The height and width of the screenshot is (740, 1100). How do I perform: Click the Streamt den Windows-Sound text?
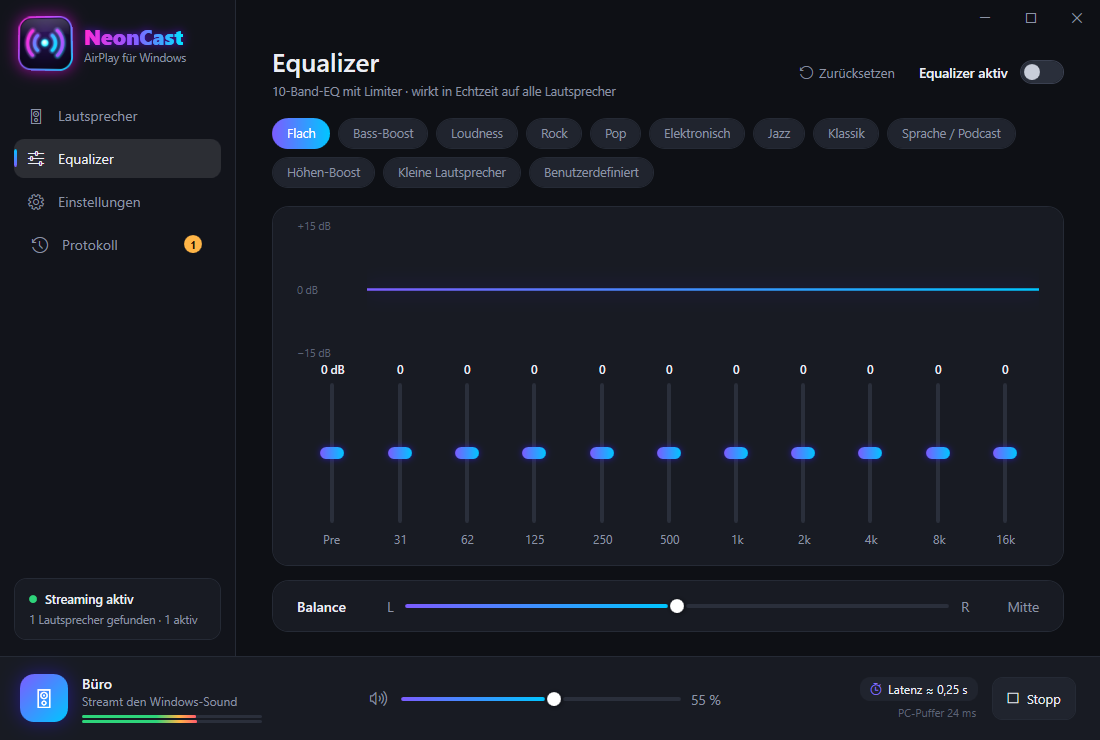[159, 701]
